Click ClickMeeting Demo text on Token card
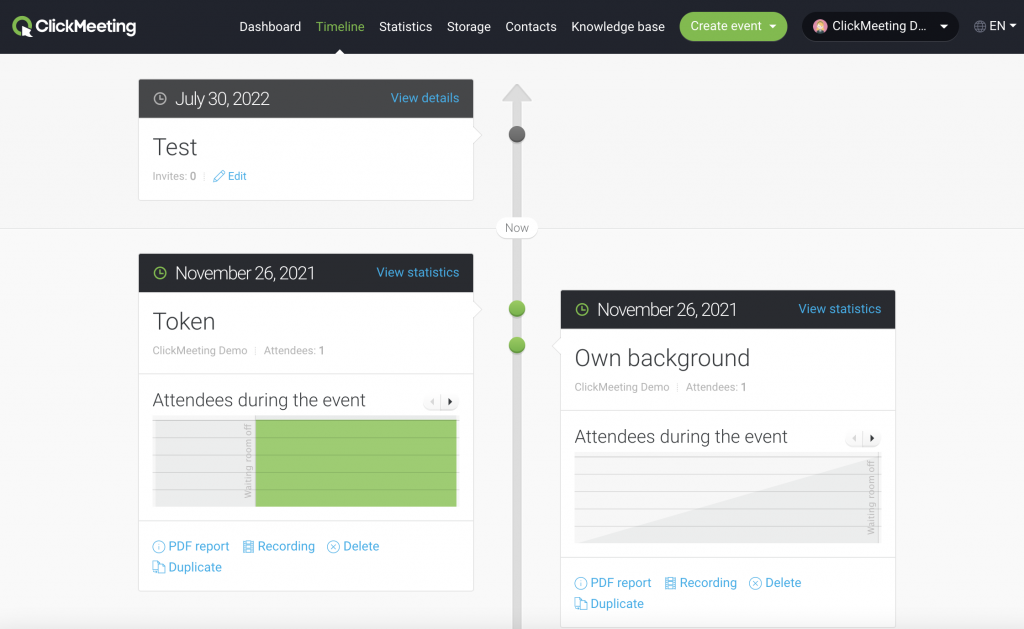 pos(200,351)
